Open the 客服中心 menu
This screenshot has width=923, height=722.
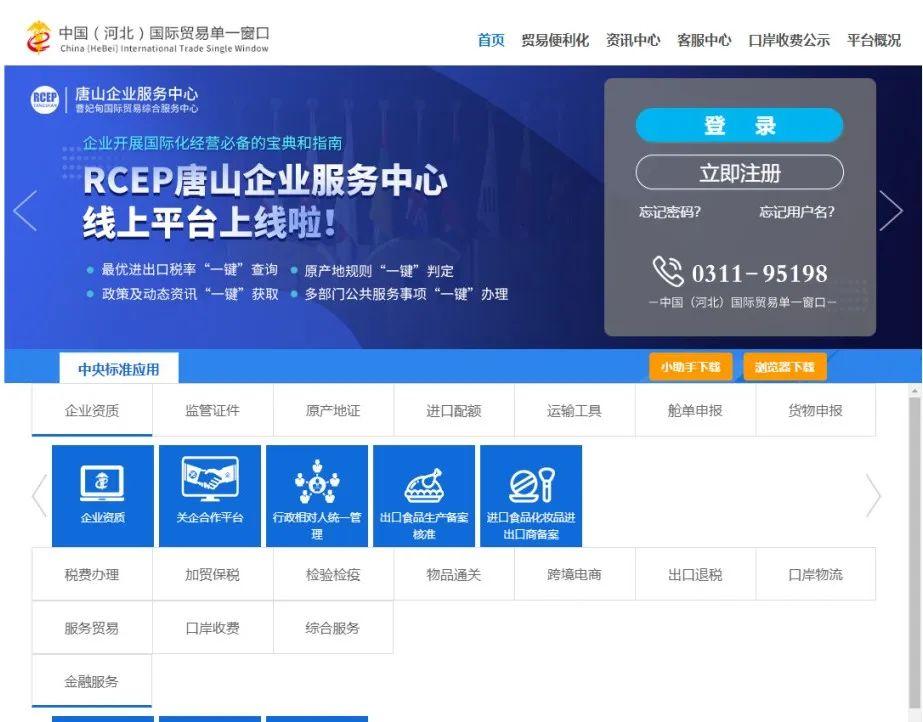click(704, 40)
